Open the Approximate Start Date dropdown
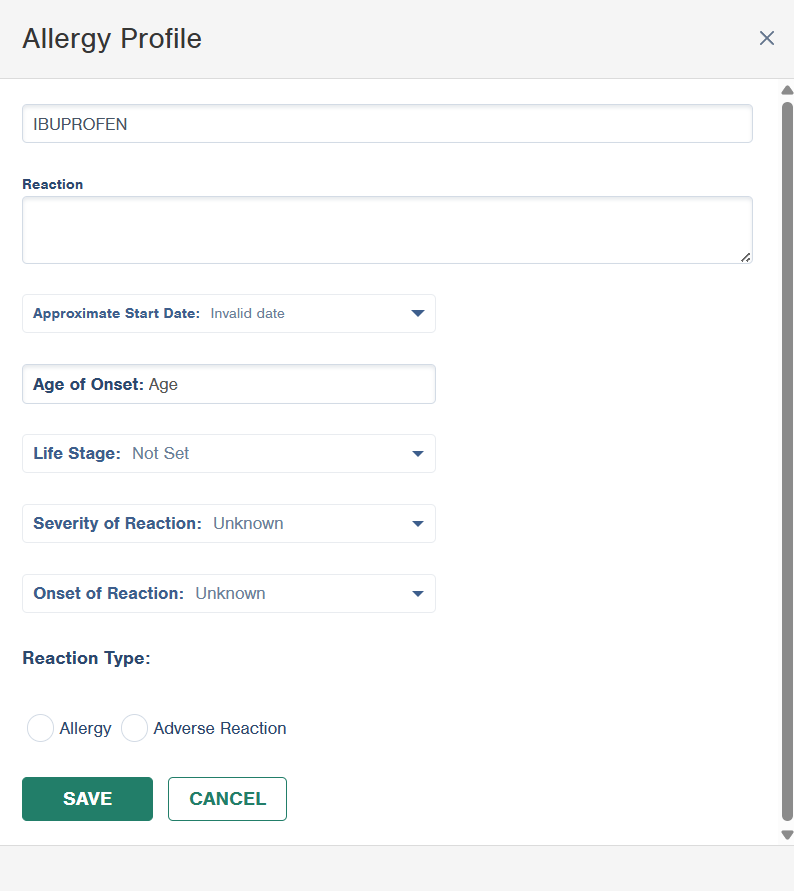The image size is (794, 891). click(228, 314)
